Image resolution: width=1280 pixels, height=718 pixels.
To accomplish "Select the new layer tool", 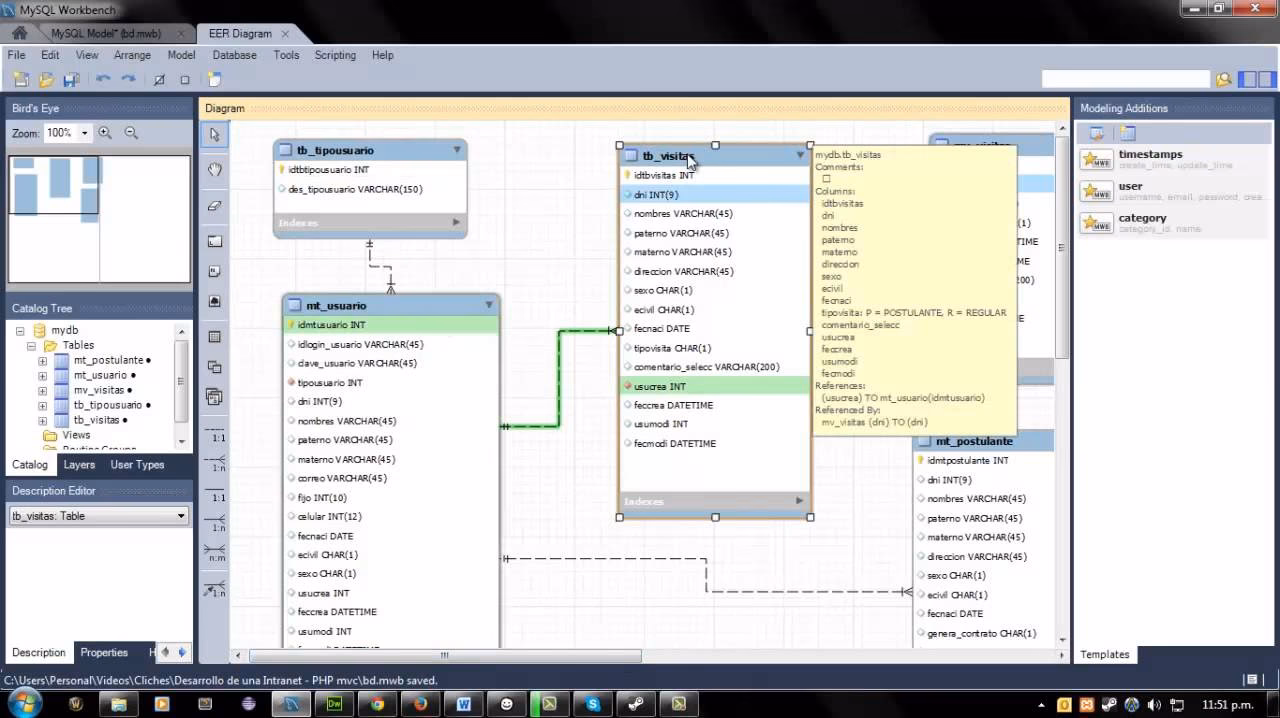I will [x=214, y=241].
